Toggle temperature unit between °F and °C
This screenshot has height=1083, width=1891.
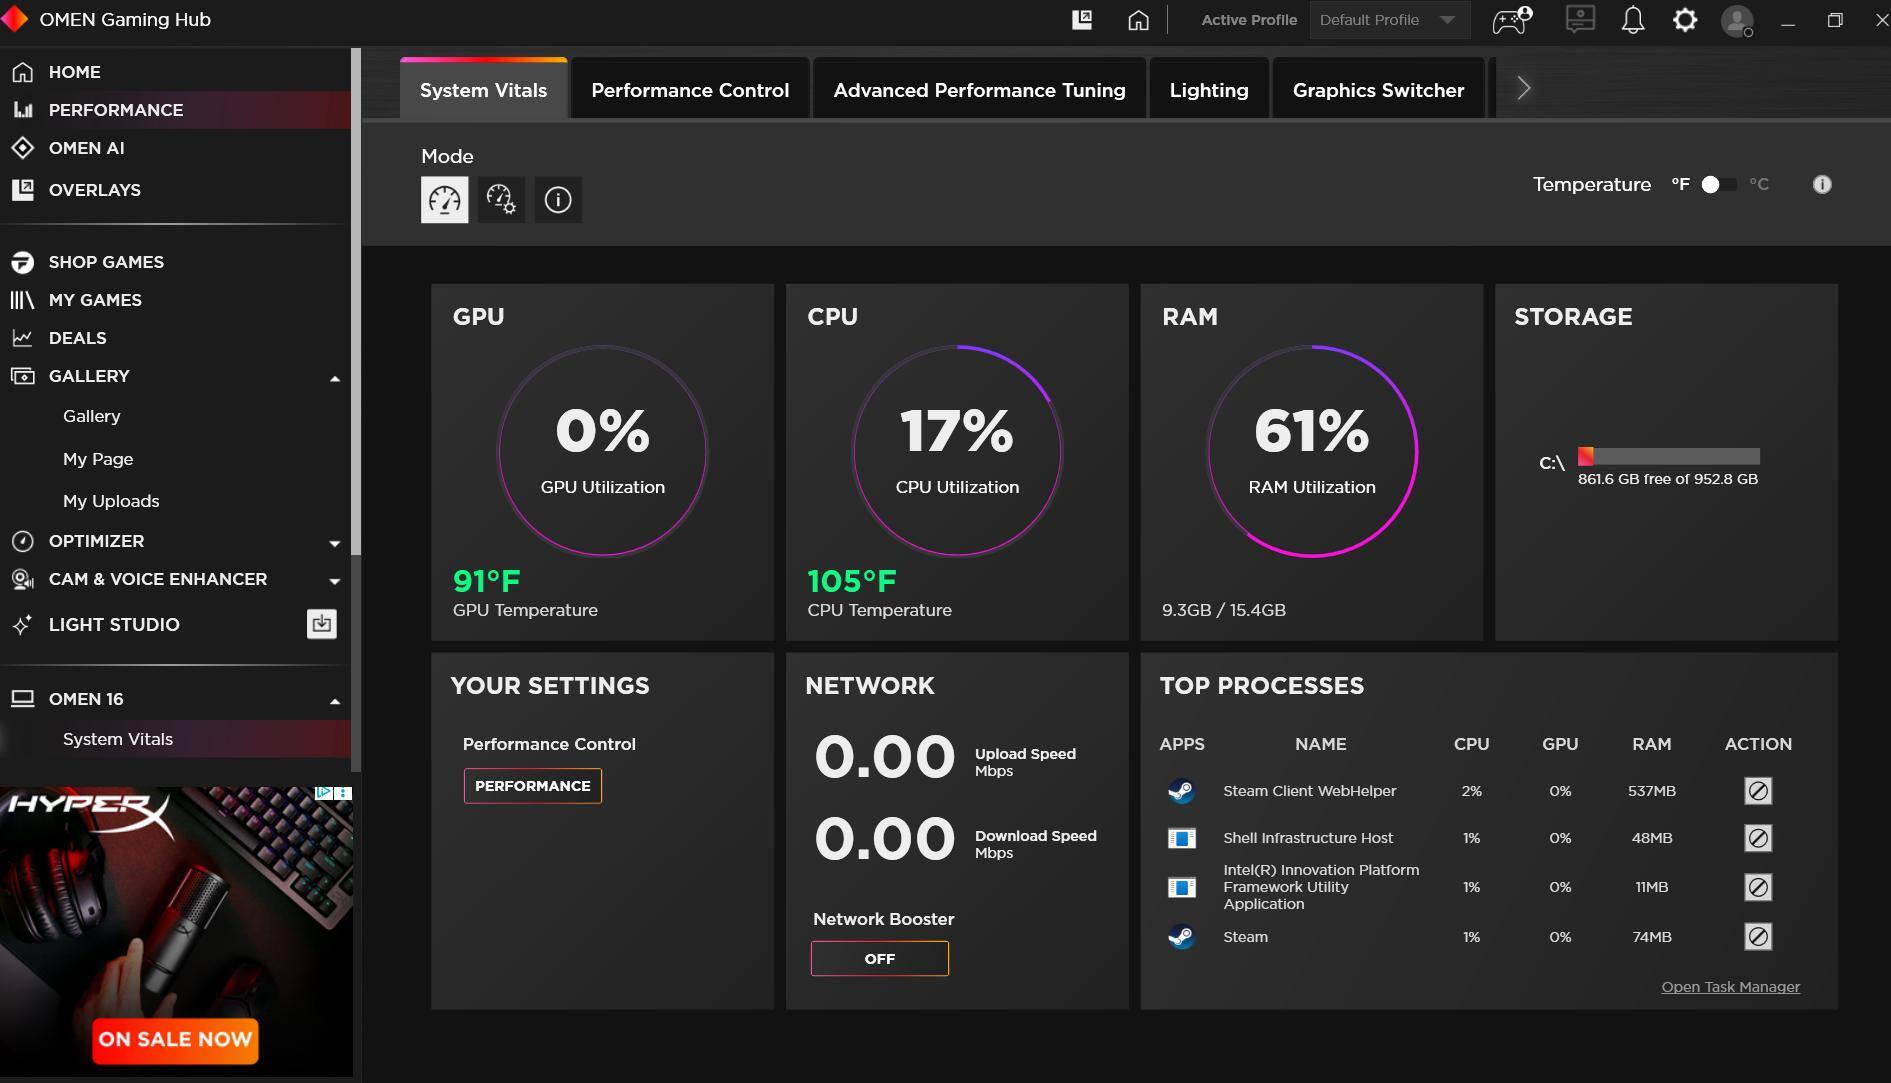click(x=1719, y=184)
